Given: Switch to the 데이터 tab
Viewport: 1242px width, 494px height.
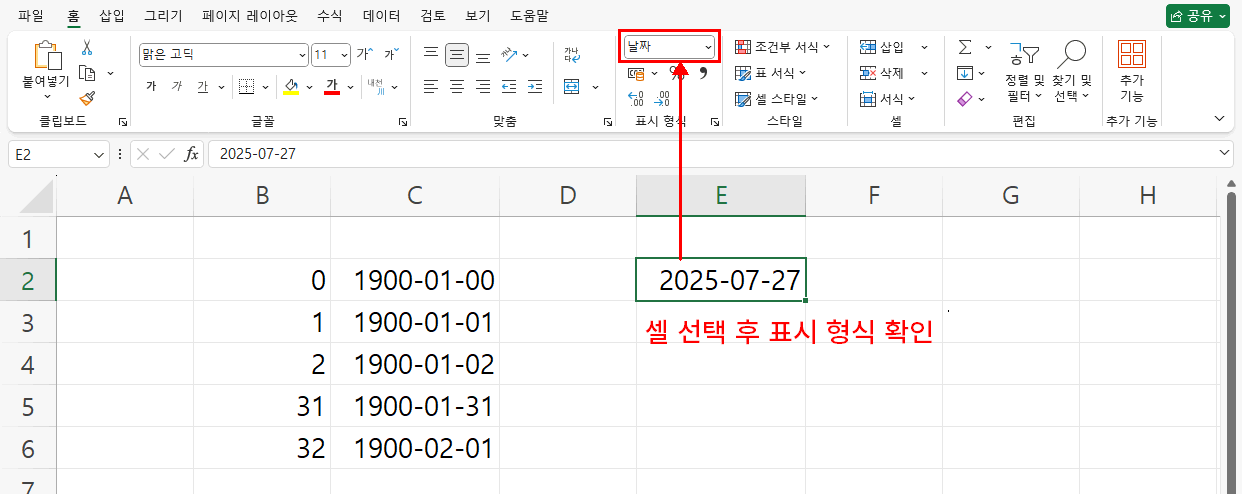Looking at the screenshot, I should [382, 15].
